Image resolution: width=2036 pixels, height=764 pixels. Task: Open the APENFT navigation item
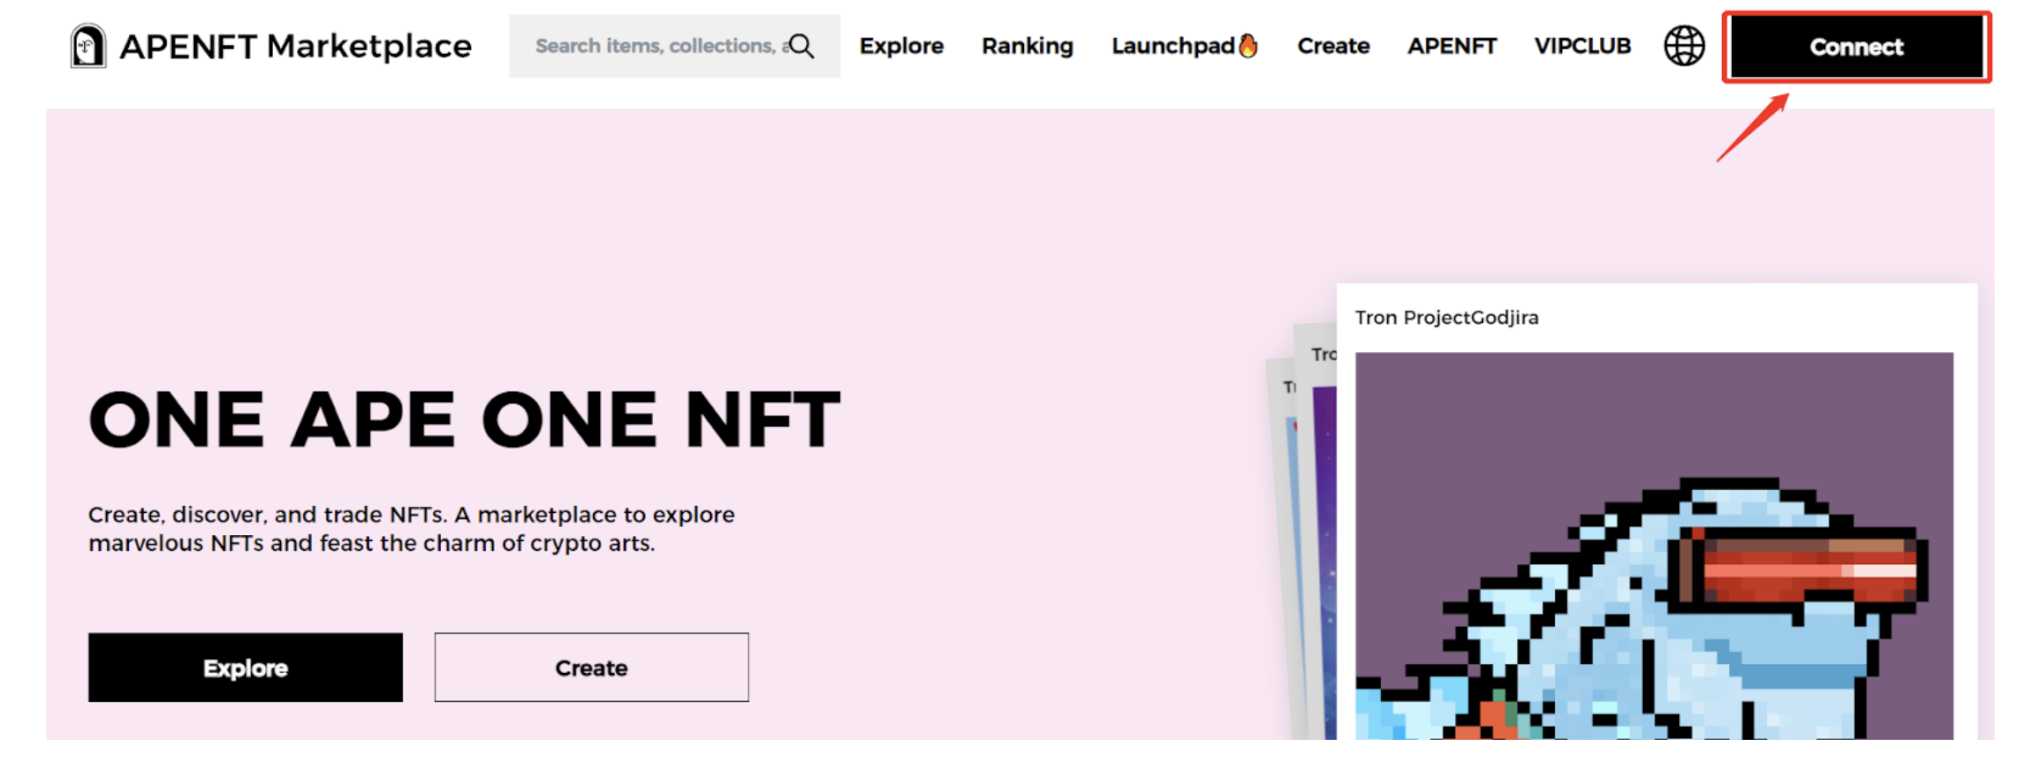[x=1452, y=46]
